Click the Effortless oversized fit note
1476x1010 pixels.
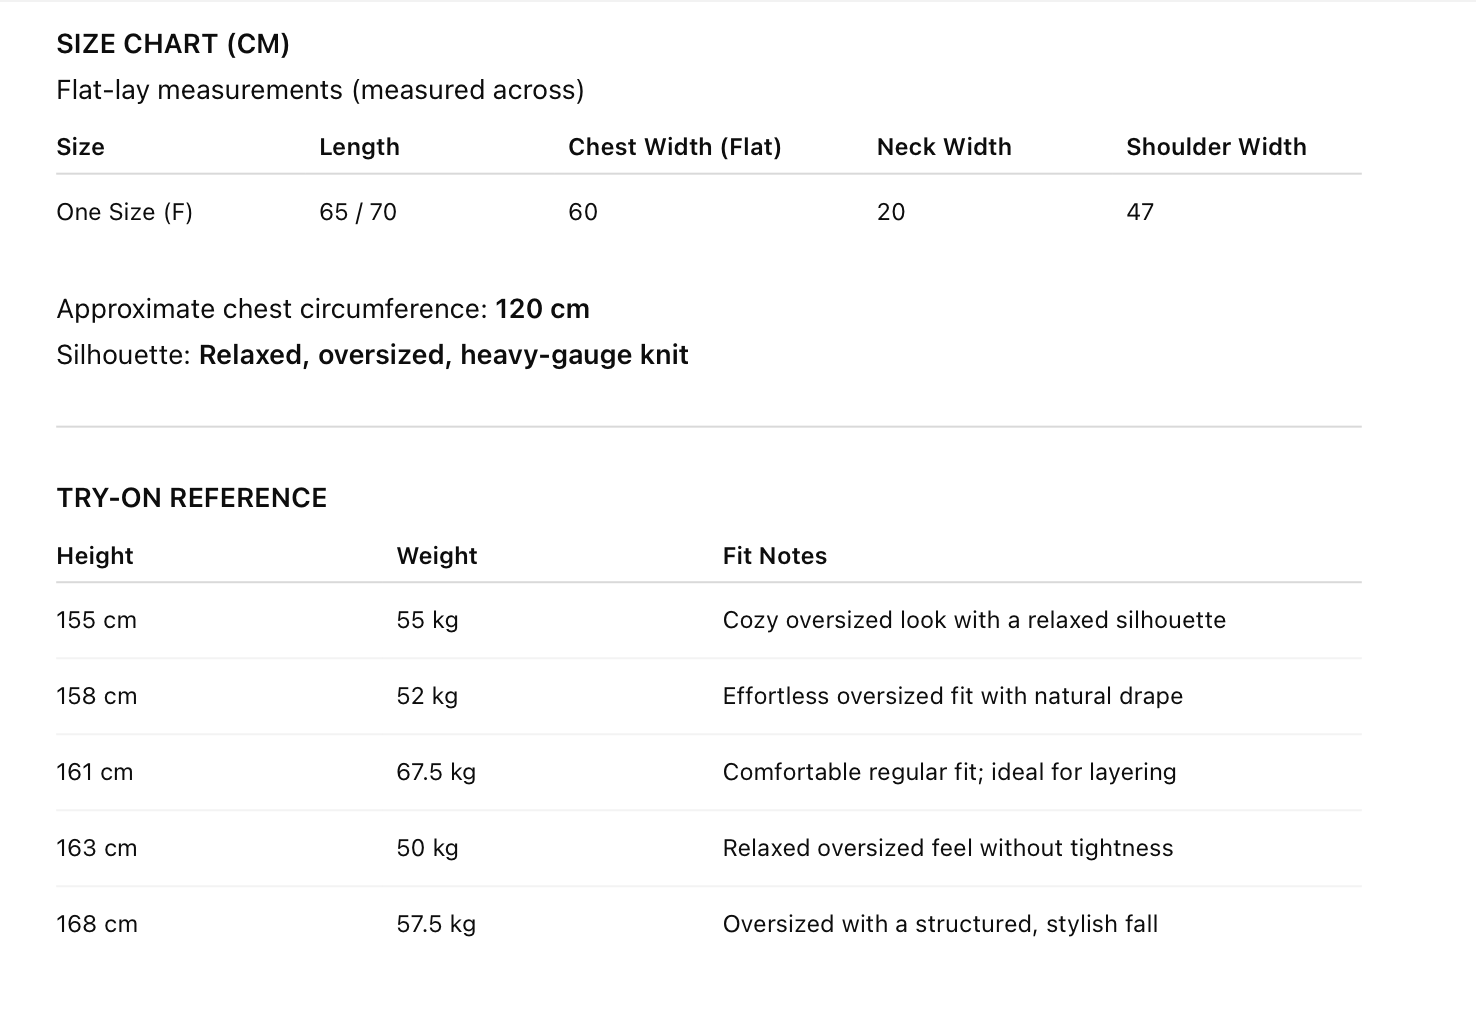pyautogui.click(x=952, y=696)
